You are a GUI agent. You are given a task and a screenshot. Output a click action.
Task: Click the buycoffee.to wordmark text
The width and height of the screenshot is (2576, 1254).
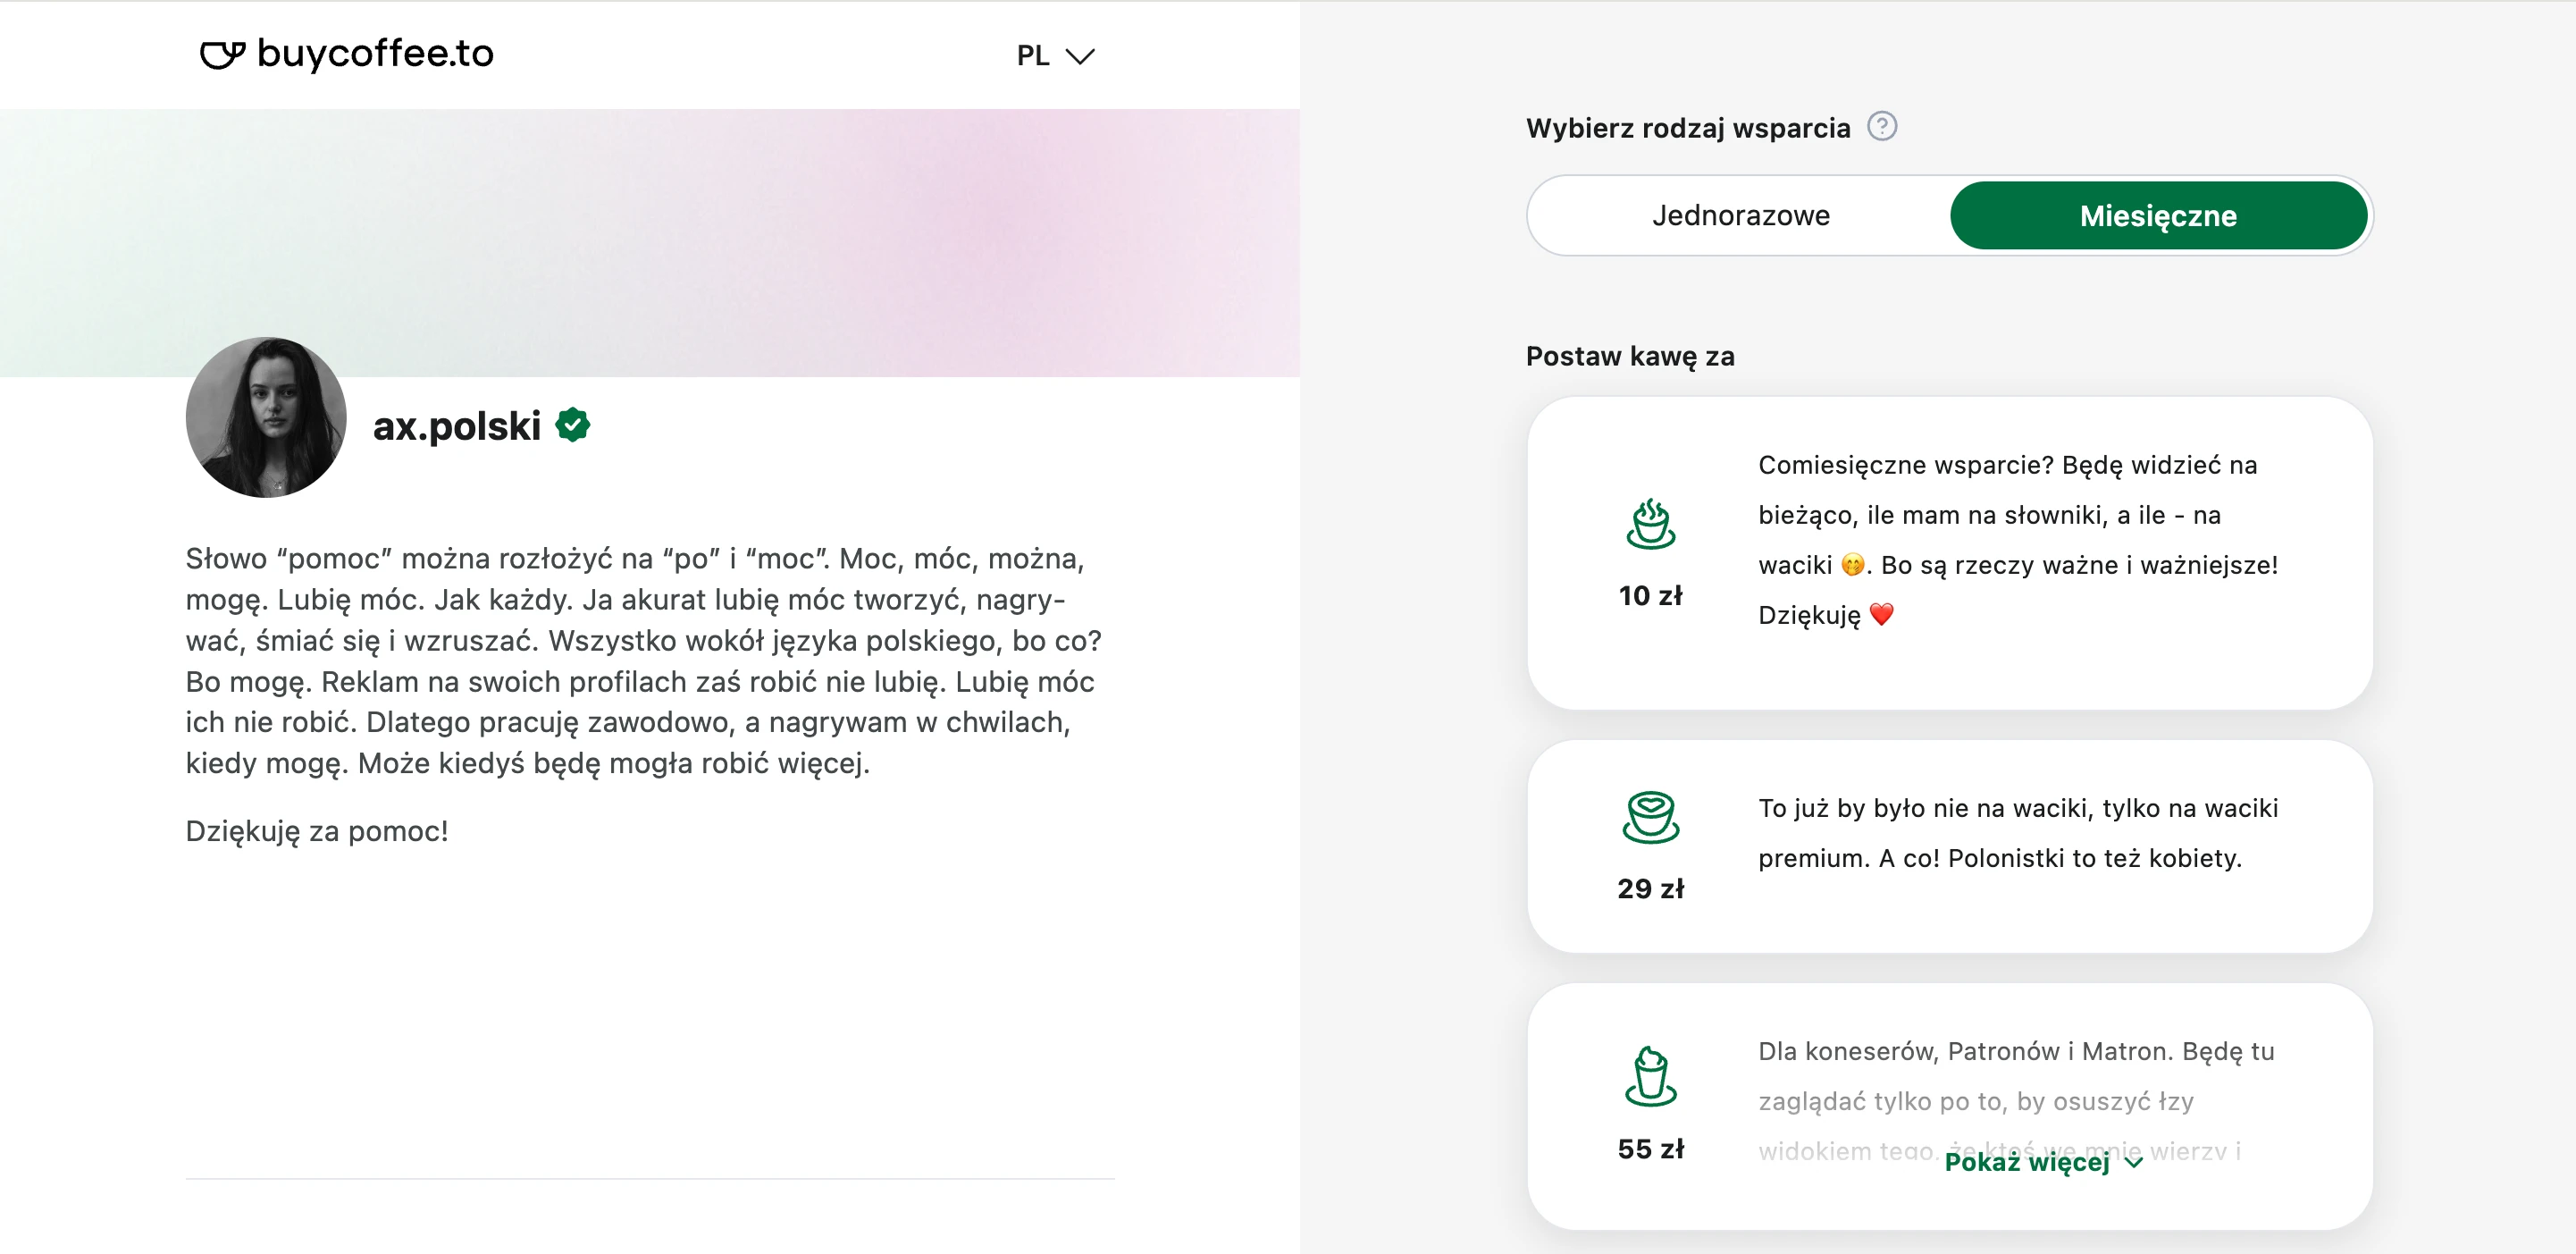pyautogui.click(x=375, y=54)
